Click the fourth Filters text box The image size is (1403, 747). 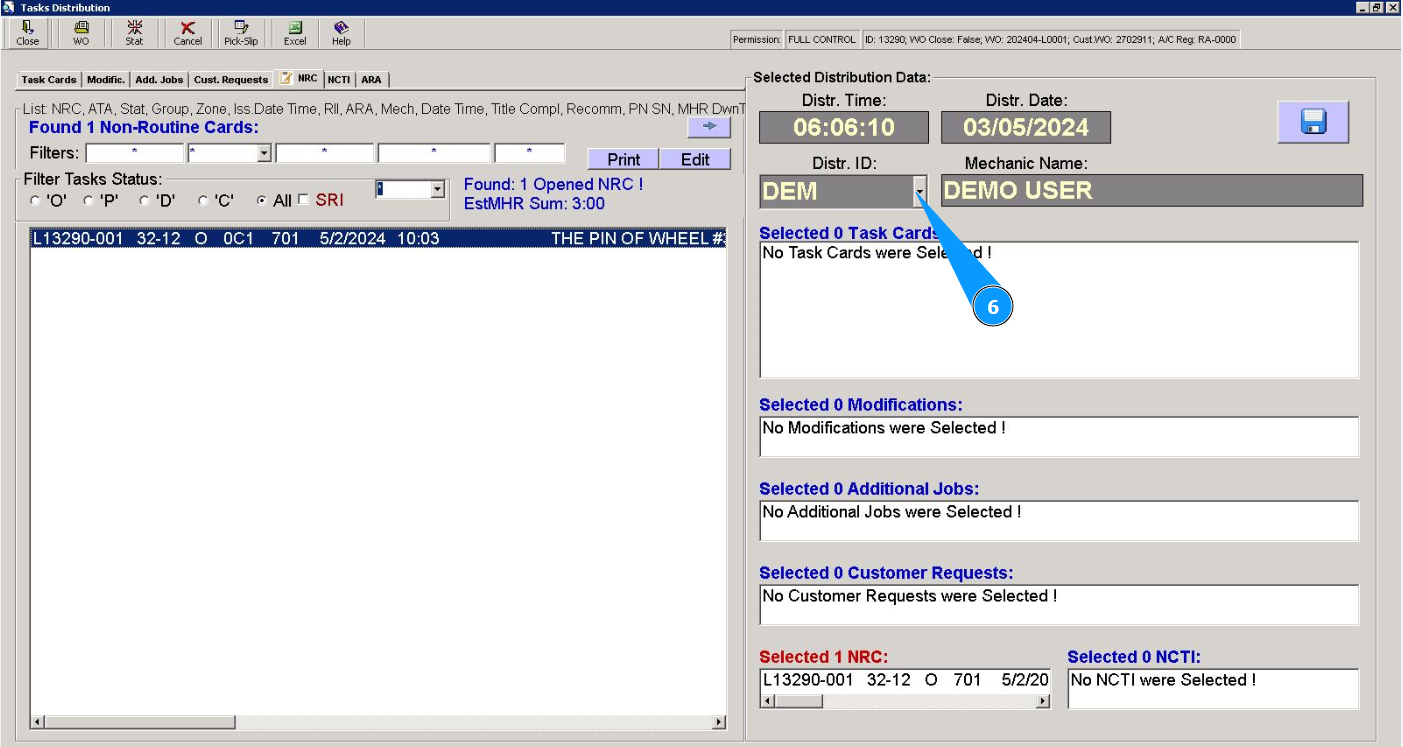click(x=434, y=153)
